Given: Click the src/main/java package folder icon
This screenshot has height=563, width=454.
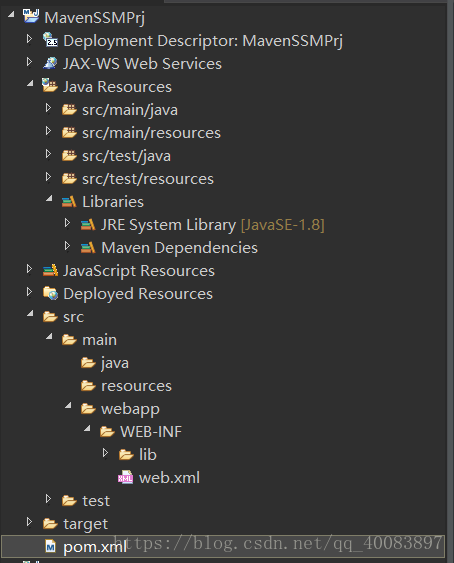Looking at the screenshot, I should click(69, 109).
